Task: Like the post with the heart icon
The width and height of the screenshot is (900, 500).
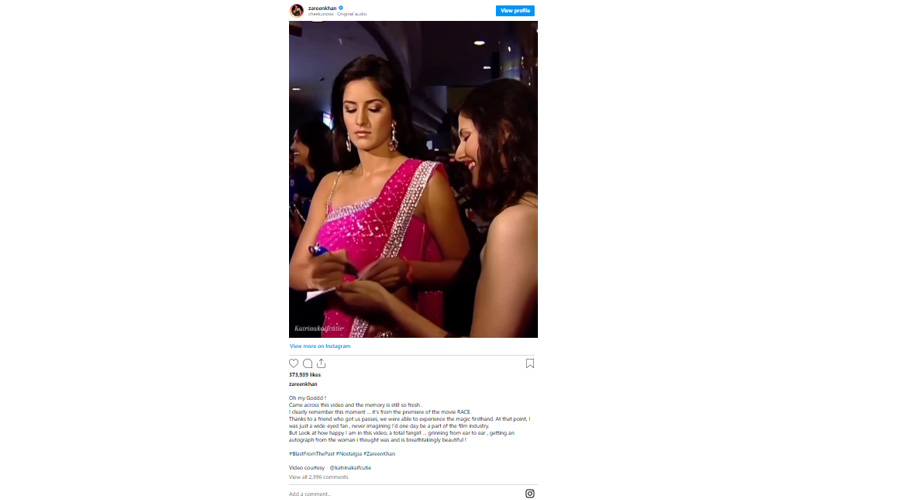Action: tap(293, 363)
